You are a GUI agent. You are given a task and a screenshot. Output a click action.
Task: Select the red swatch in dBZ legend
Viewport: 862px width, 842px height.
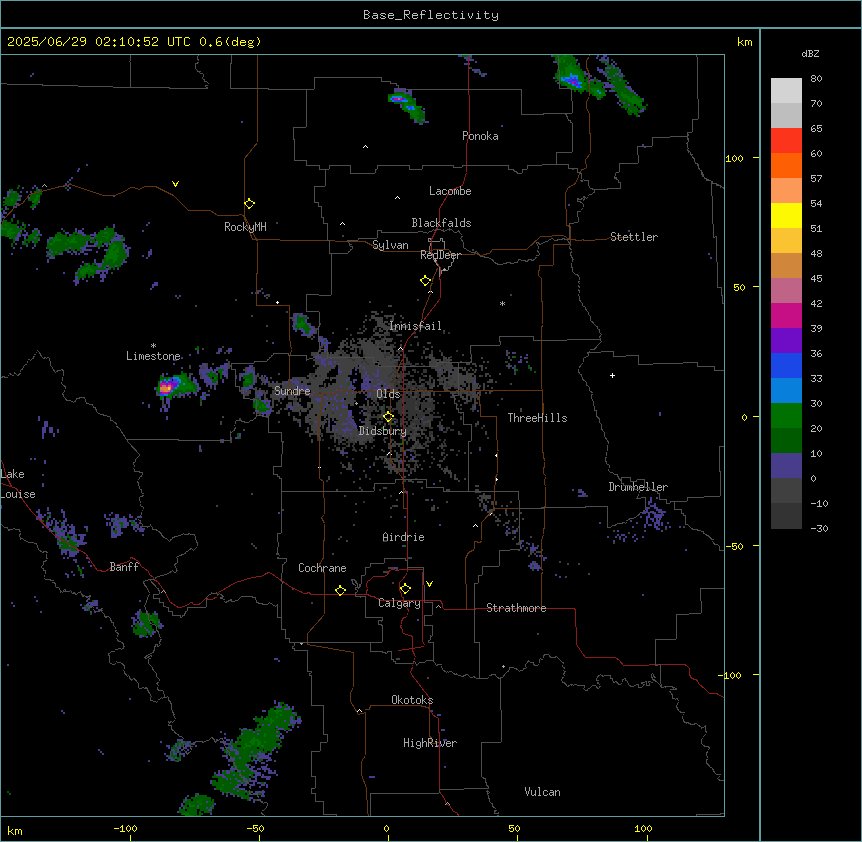pos(786,140)
